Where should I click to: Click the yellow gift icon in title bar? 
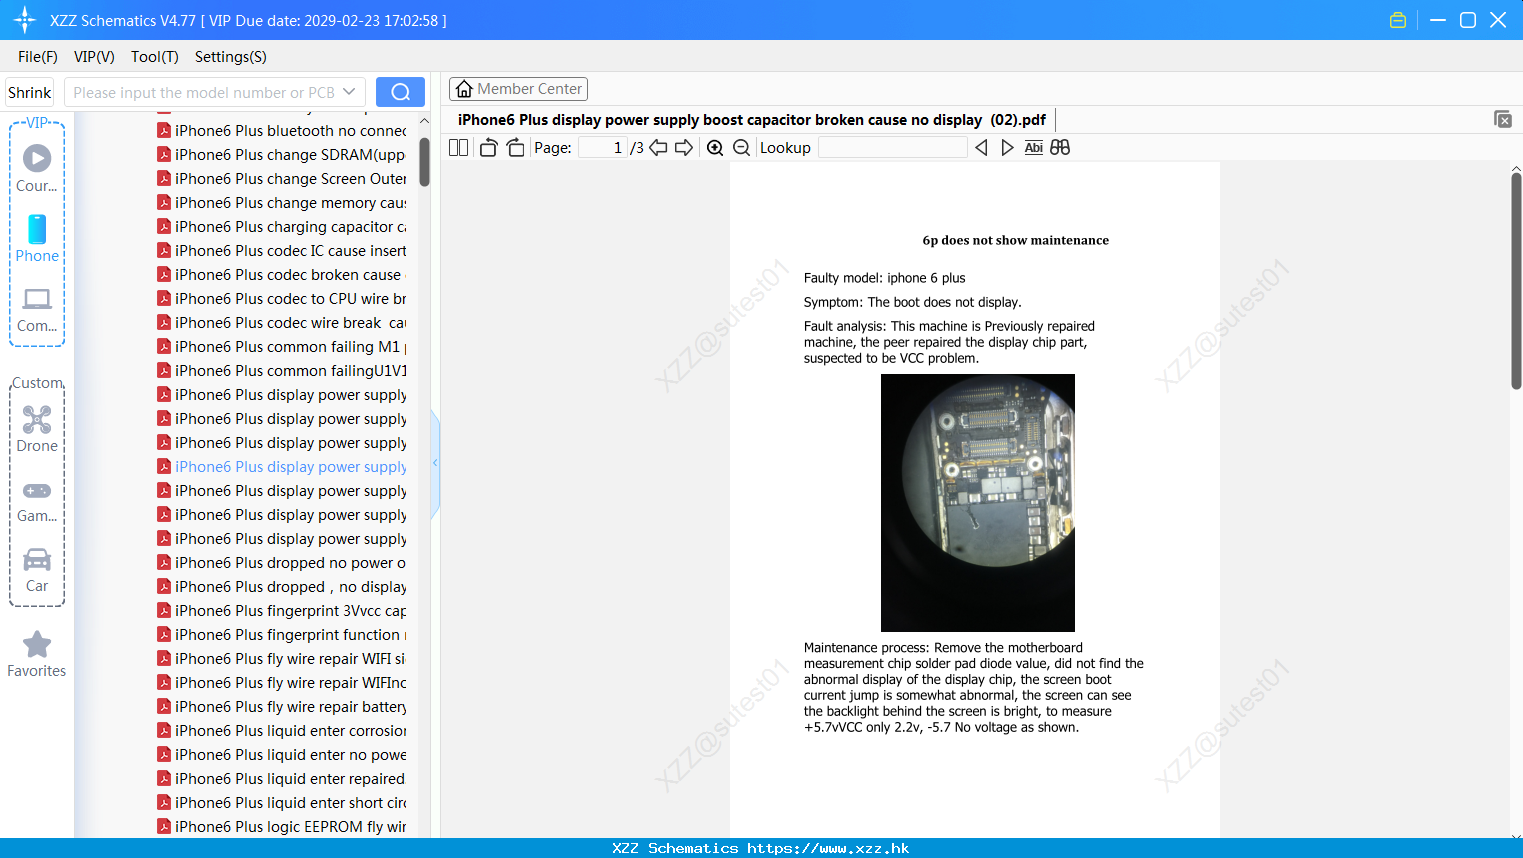click(x=1398, y=20)
